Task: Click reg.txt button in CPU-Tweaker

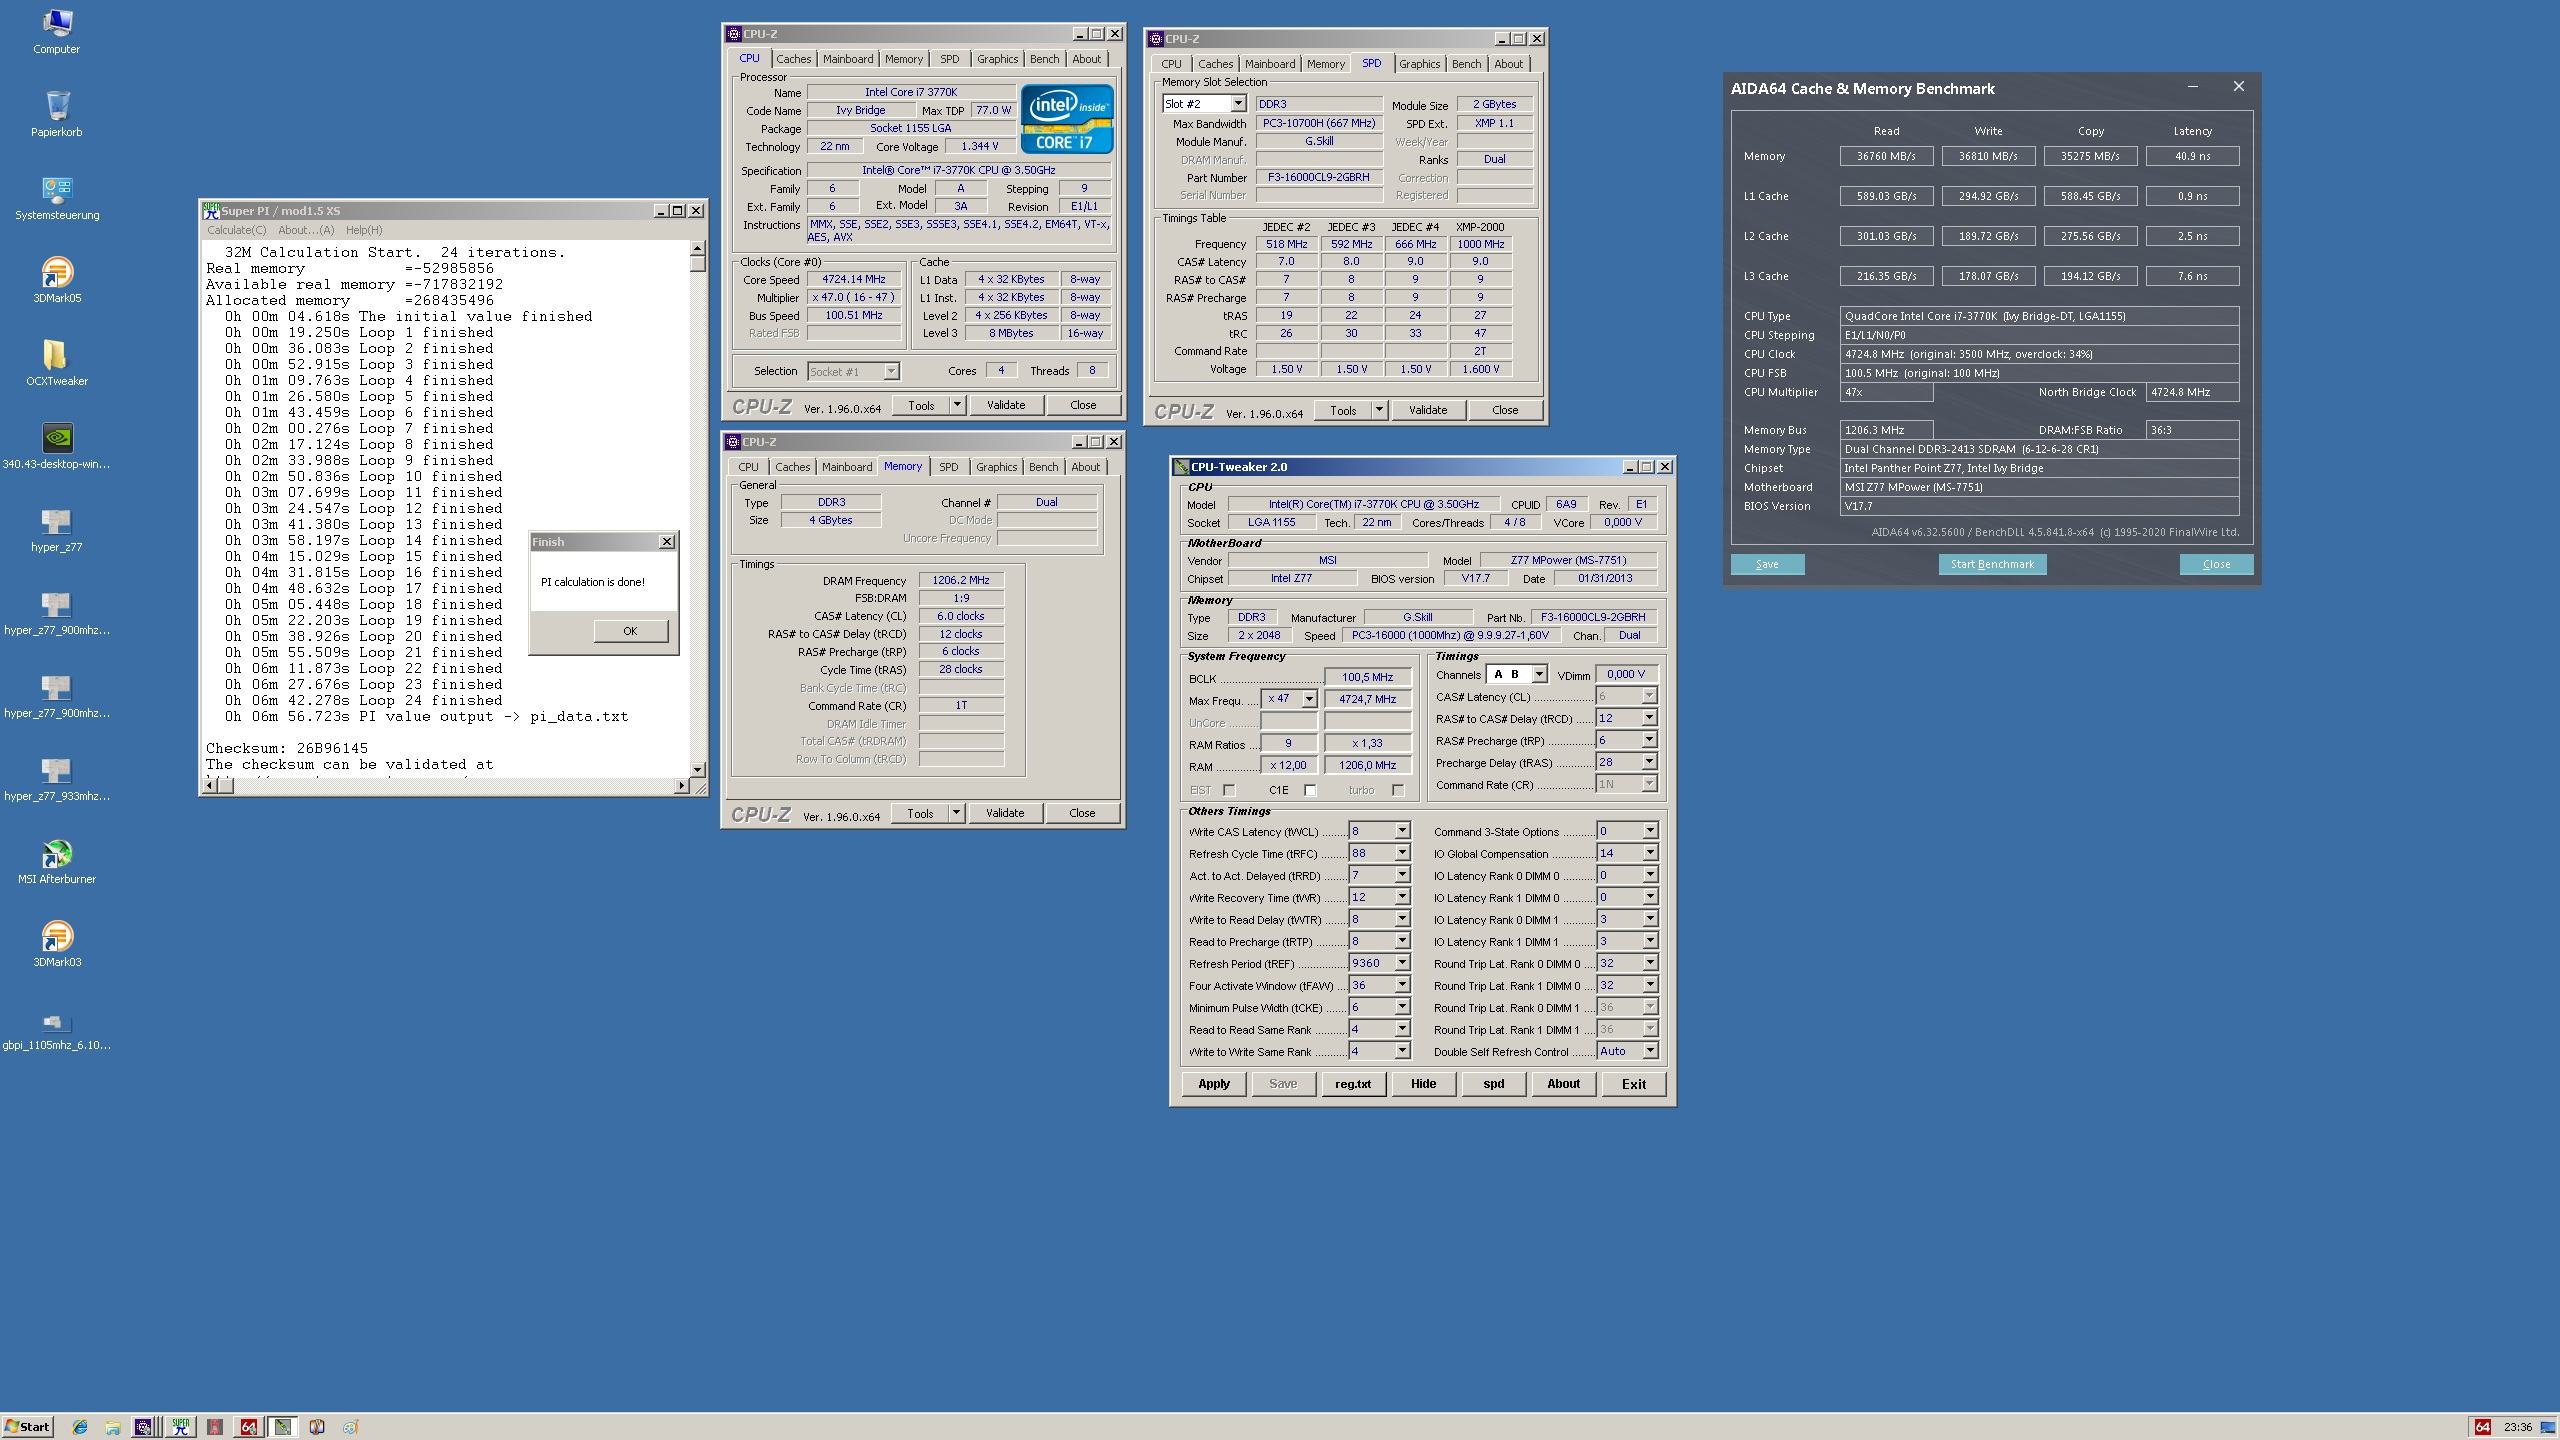Action: pos(1352,1081)
